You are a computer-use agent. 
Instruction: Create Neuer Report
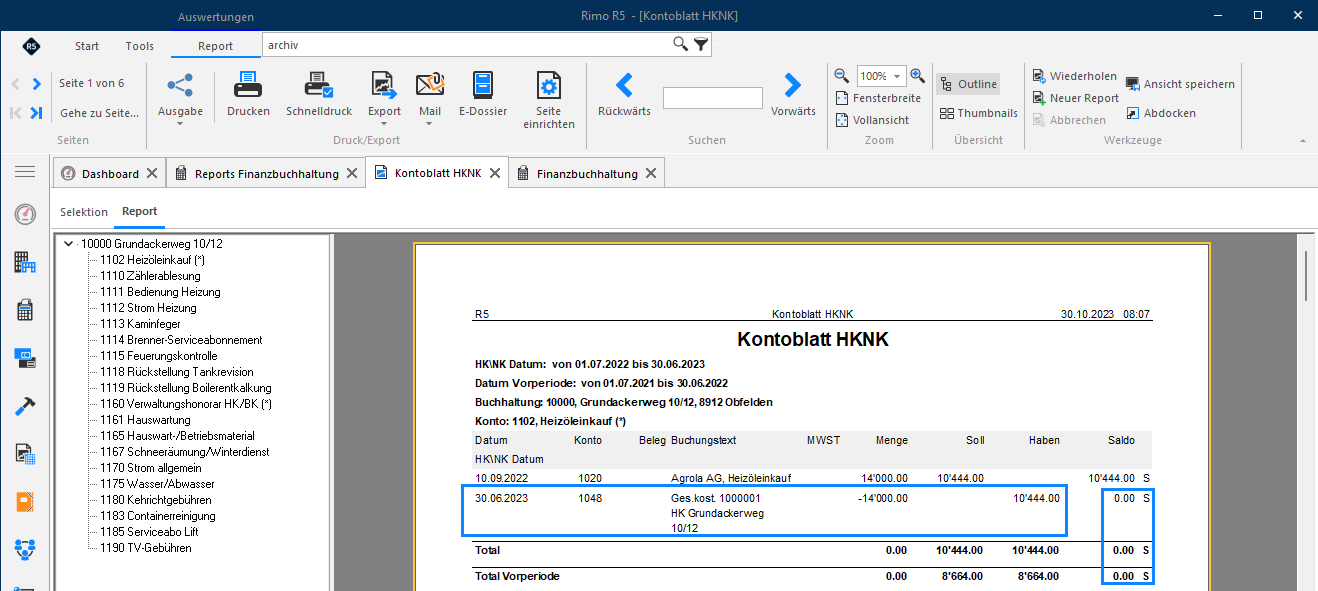coord(1076,98)
